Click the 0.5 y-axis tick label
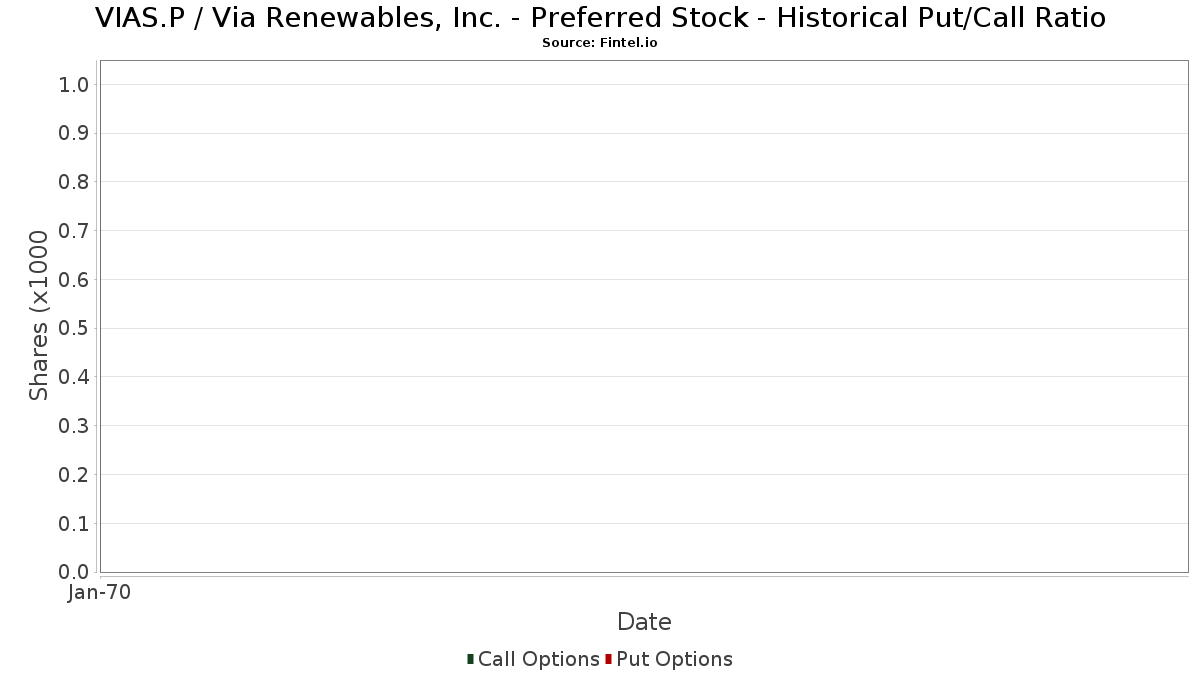 coord(75,329)
